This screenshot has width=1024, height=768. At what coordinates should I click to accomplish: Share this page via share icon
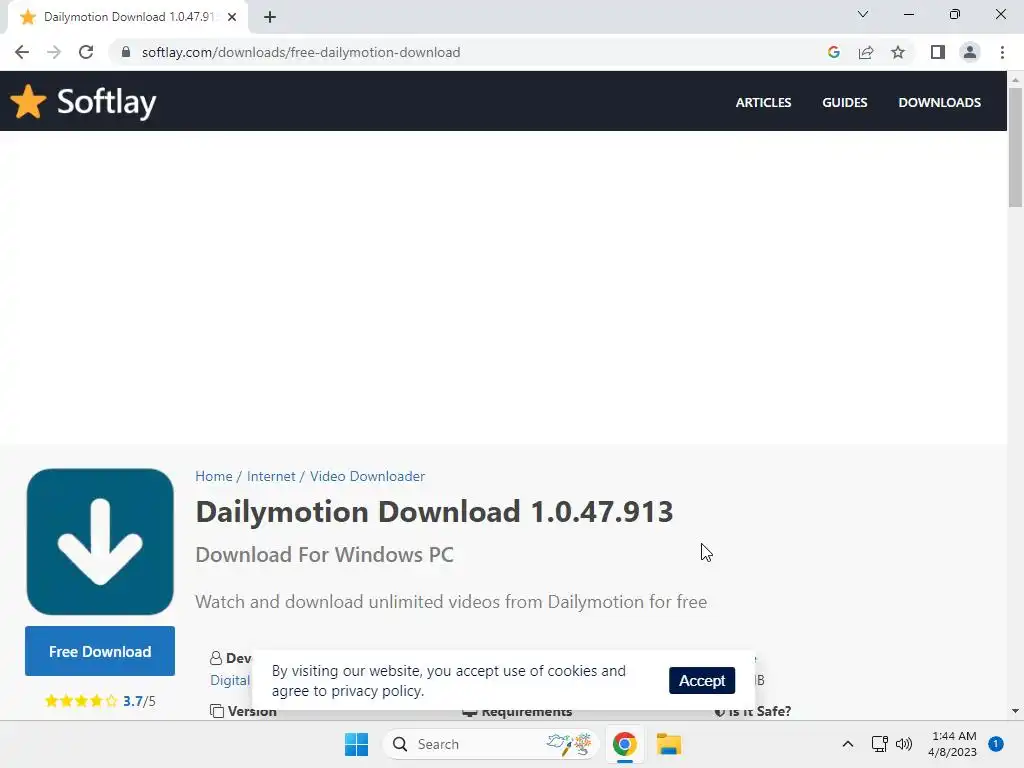[866, 52]
